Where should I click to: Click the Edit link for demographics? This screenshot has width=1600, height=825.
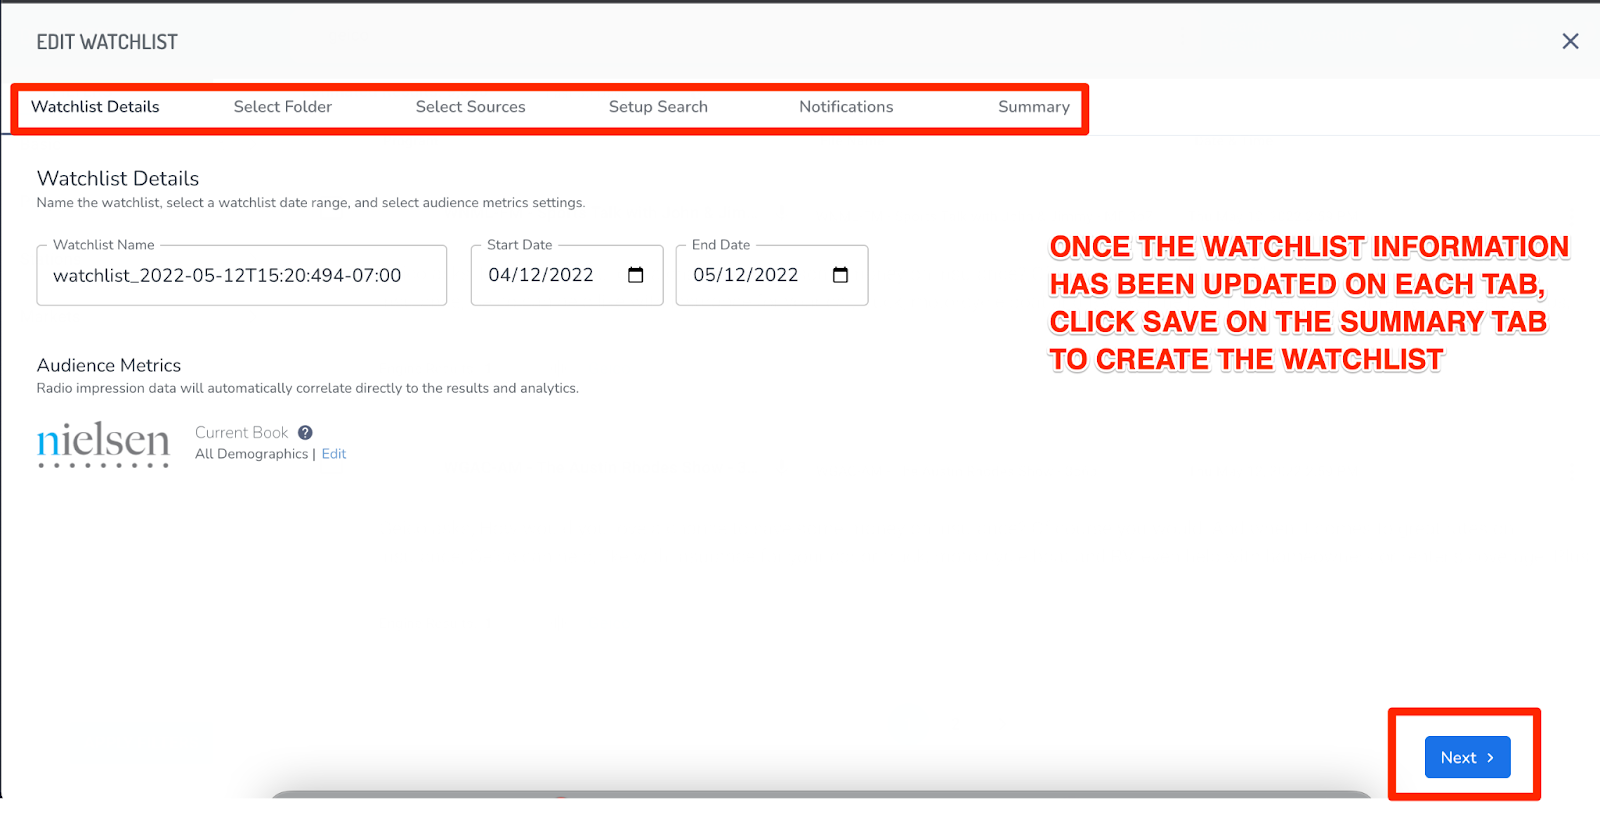point(334,454)
